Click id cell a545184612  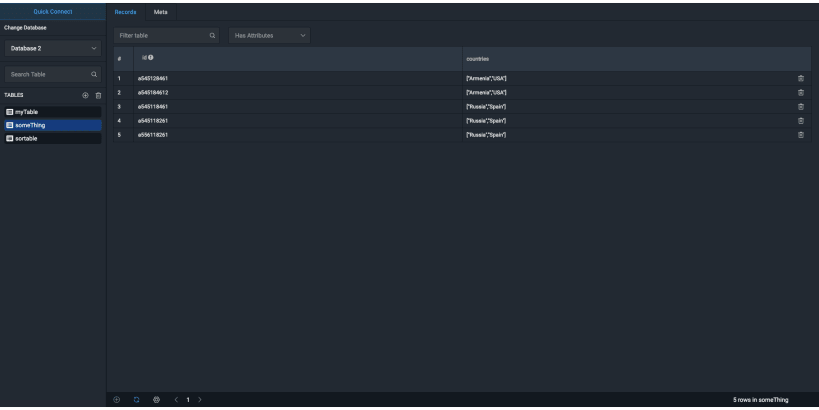298,92
